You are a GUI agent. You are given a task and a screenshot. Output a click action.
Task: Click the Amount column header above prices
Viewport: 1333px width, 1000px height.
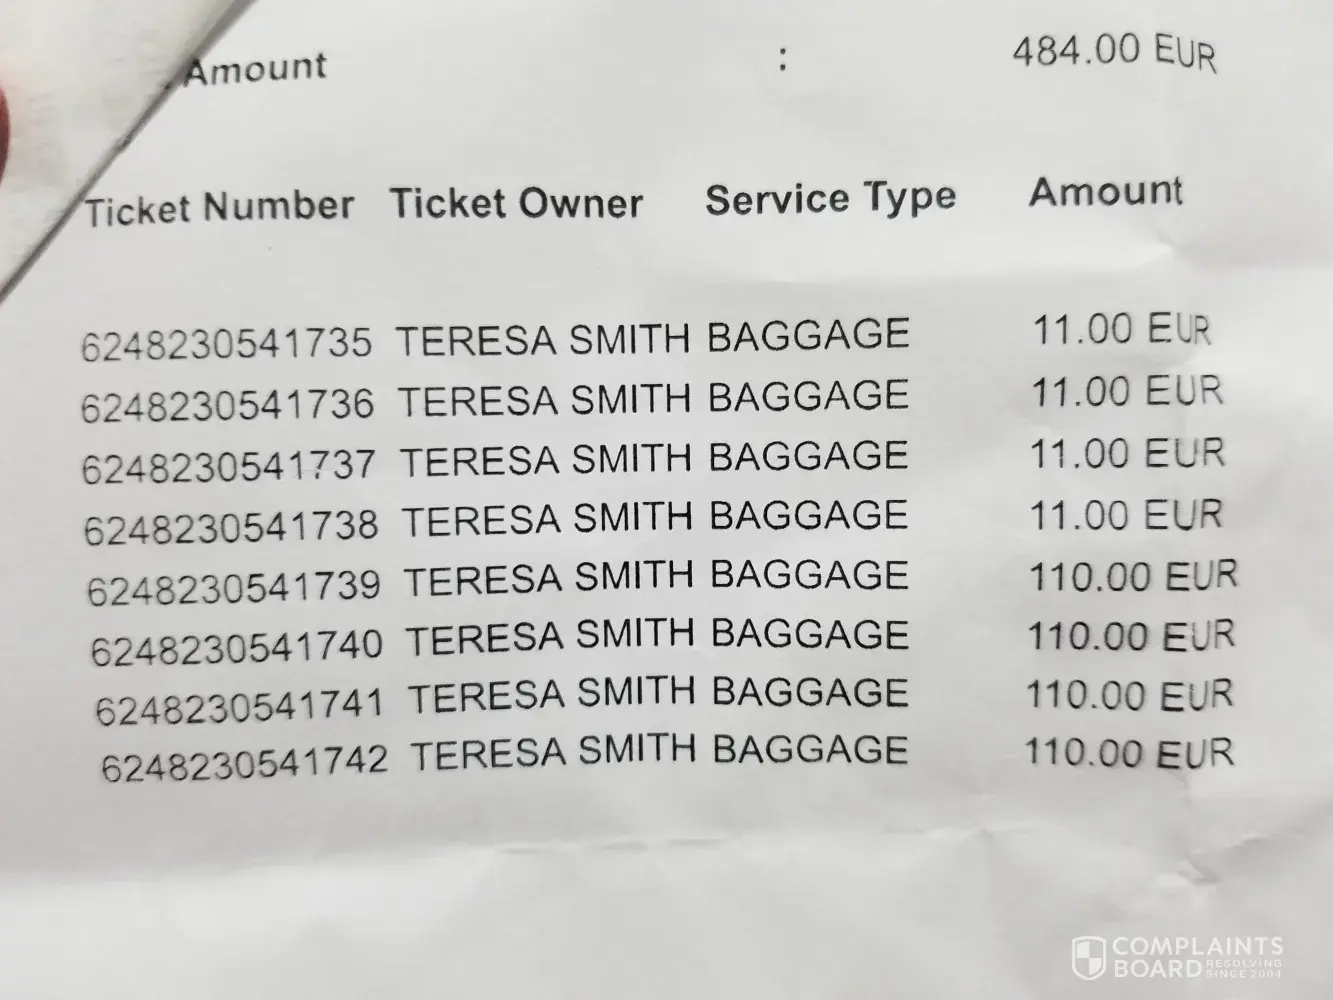pyautogui.click(x=1105, y=191)
